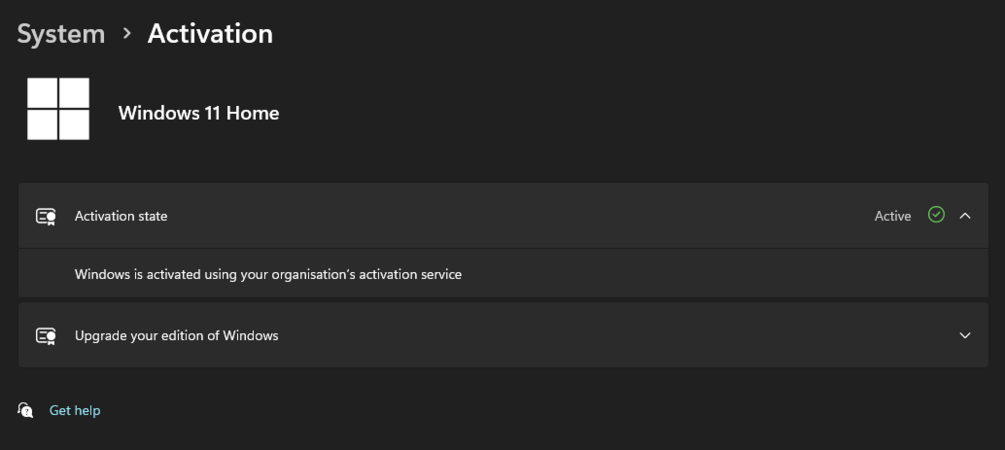Click the Active status text

pos(892,216)
